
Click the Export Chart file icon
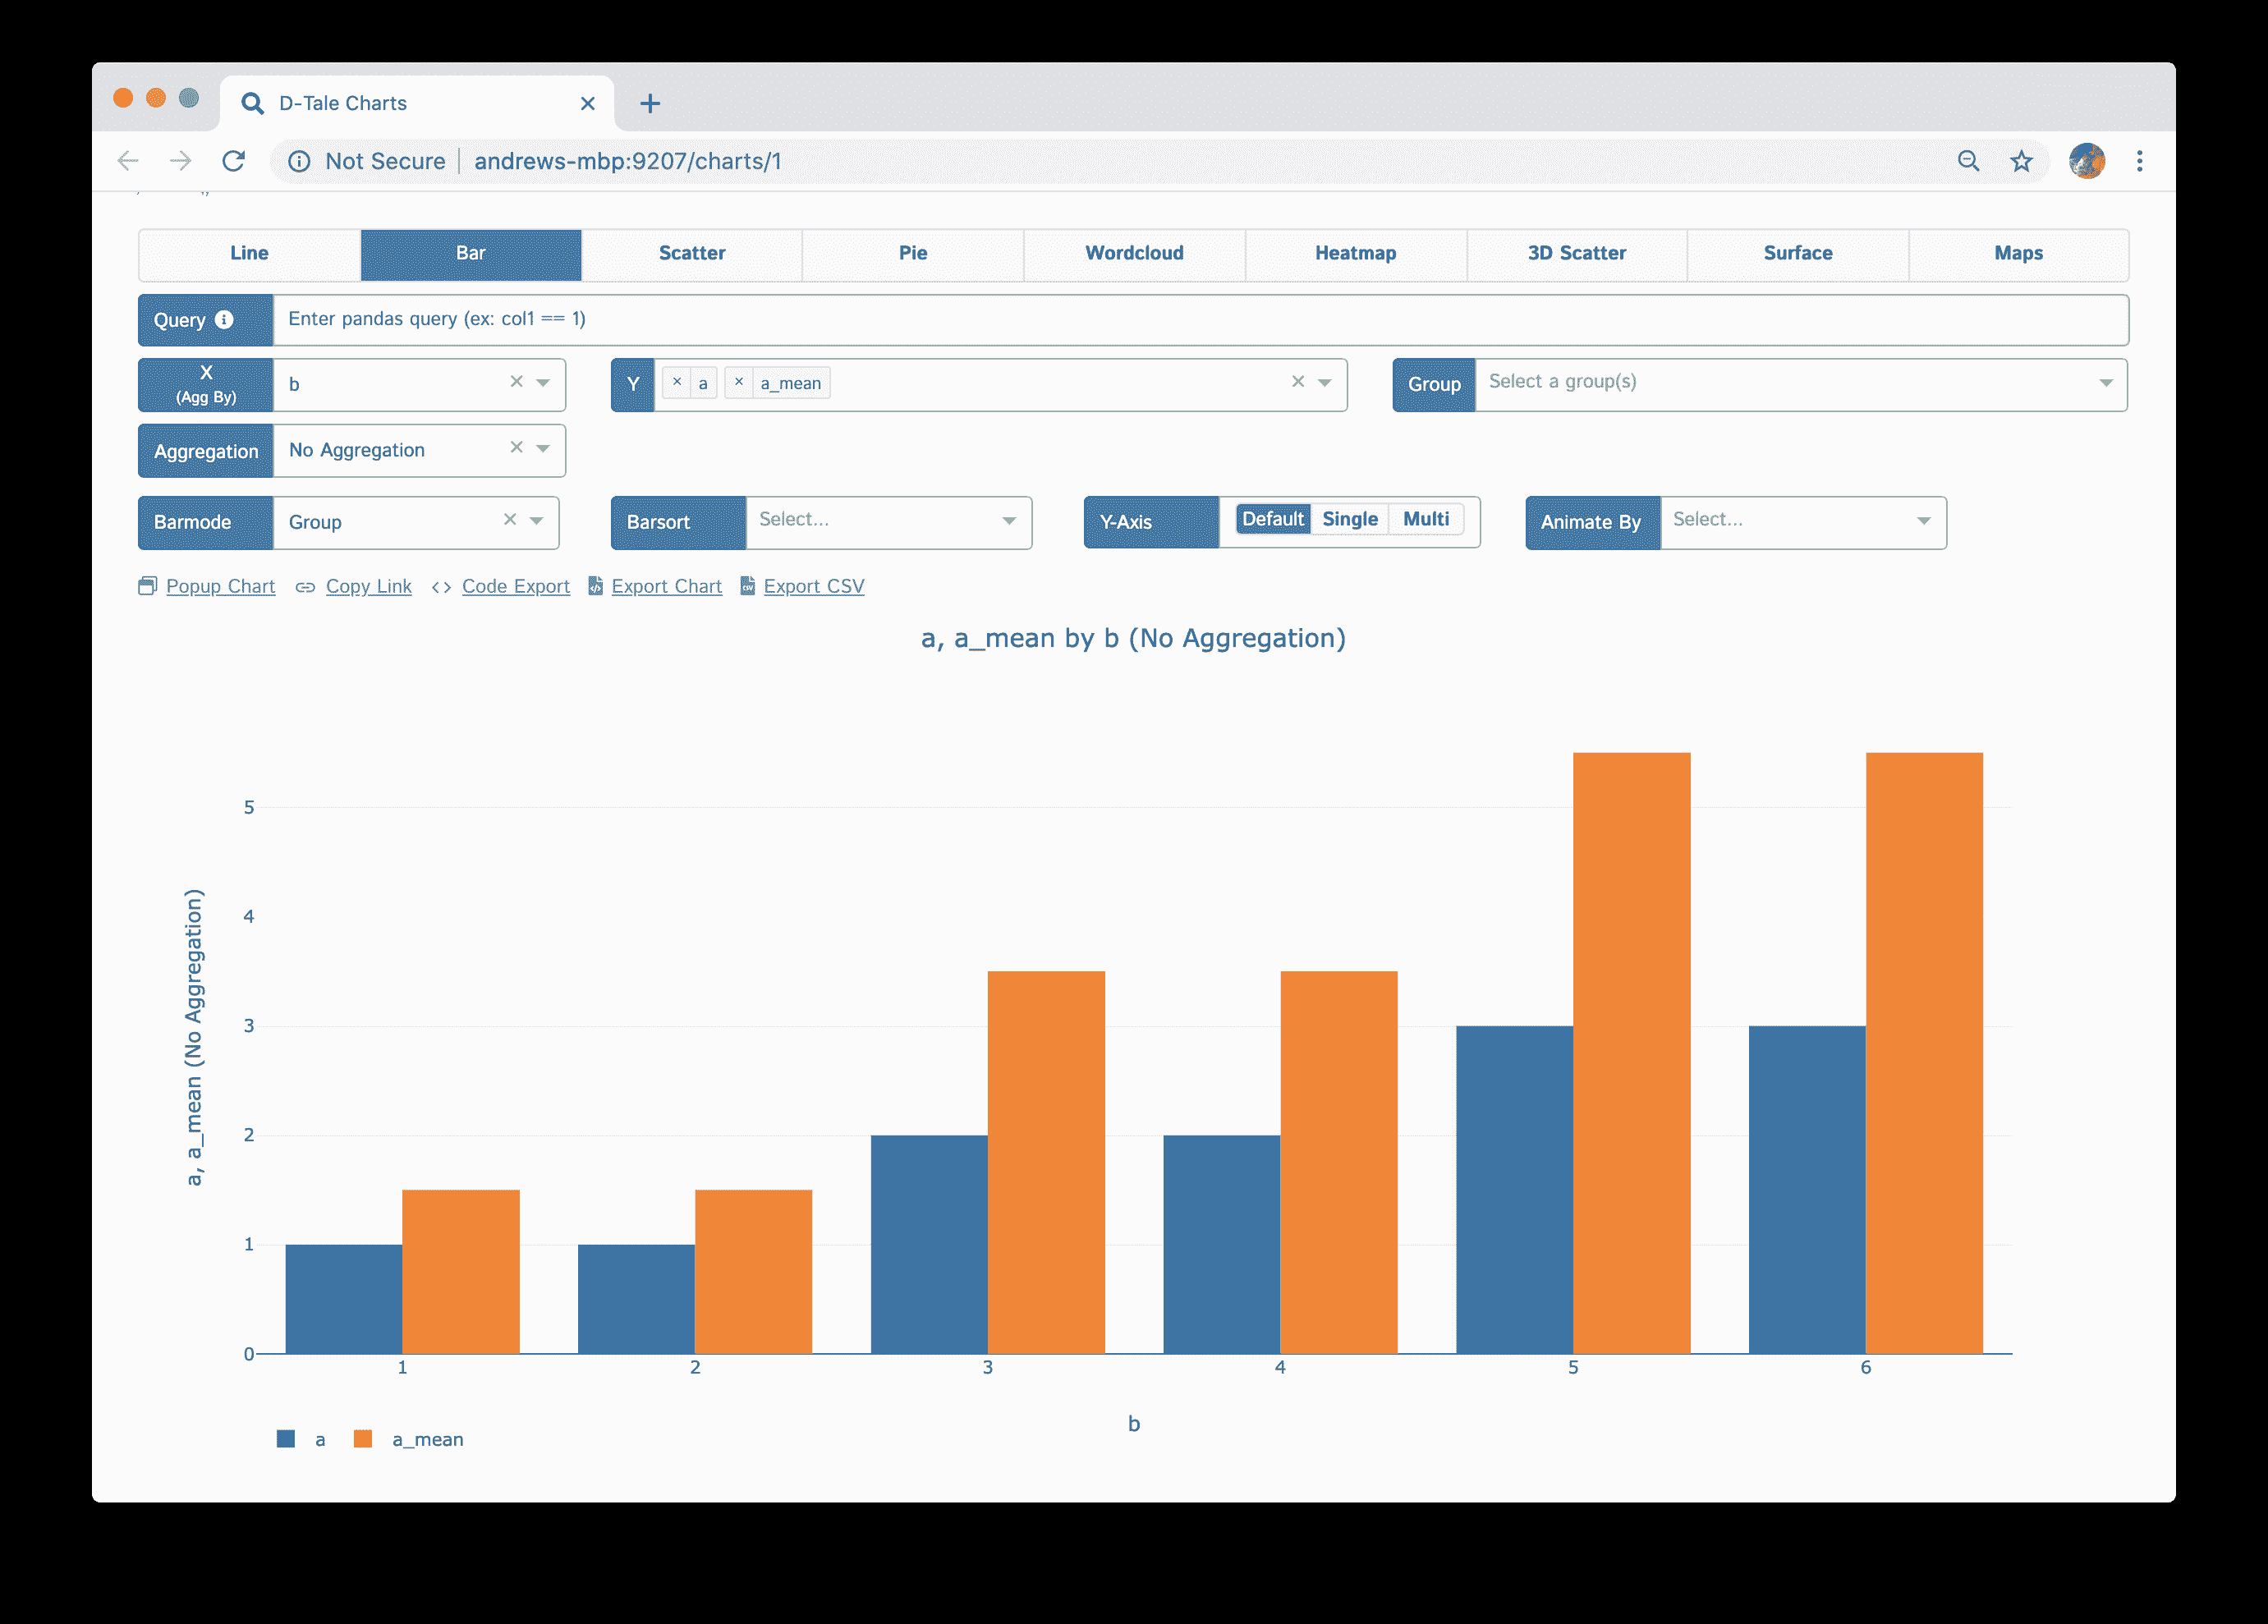(x=595, y=586)
